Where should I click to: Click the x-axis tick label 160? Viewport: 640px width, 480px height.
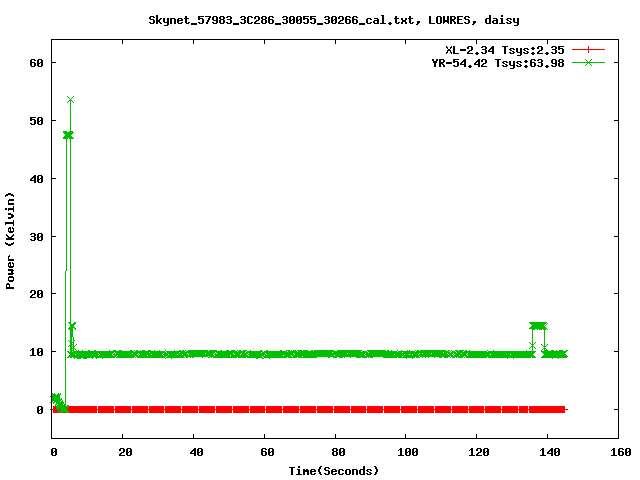[x=621, y=452]
